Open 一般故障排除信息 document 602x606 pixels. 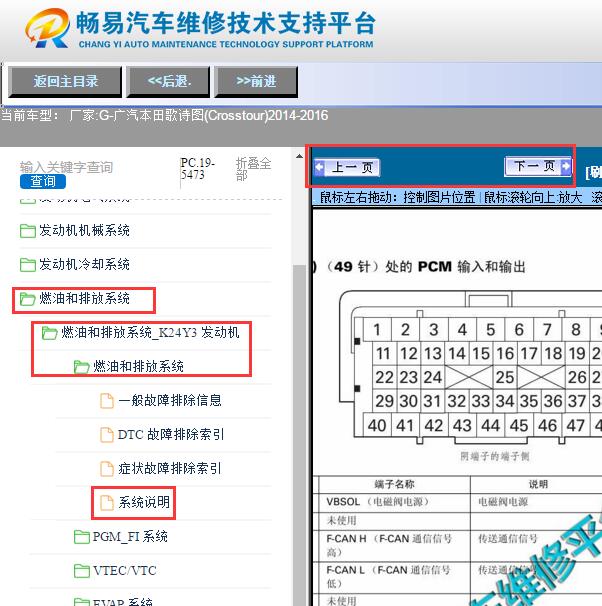[170, 400]
